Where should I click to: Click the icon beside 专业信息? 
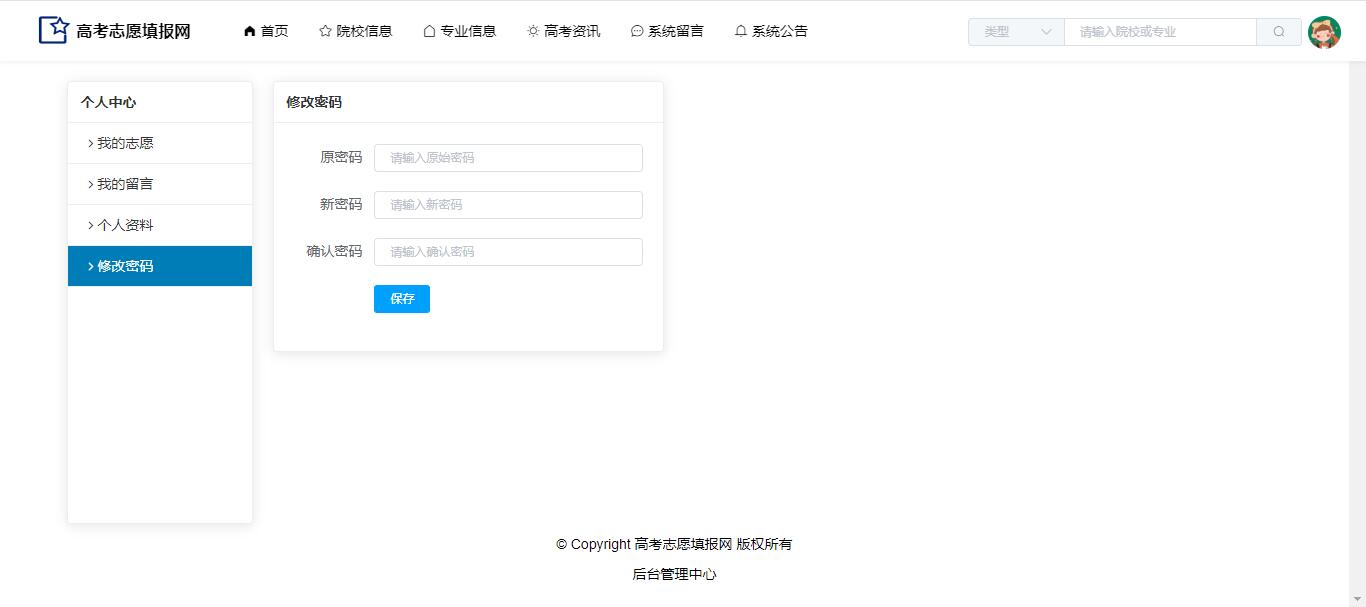point(429,31)
